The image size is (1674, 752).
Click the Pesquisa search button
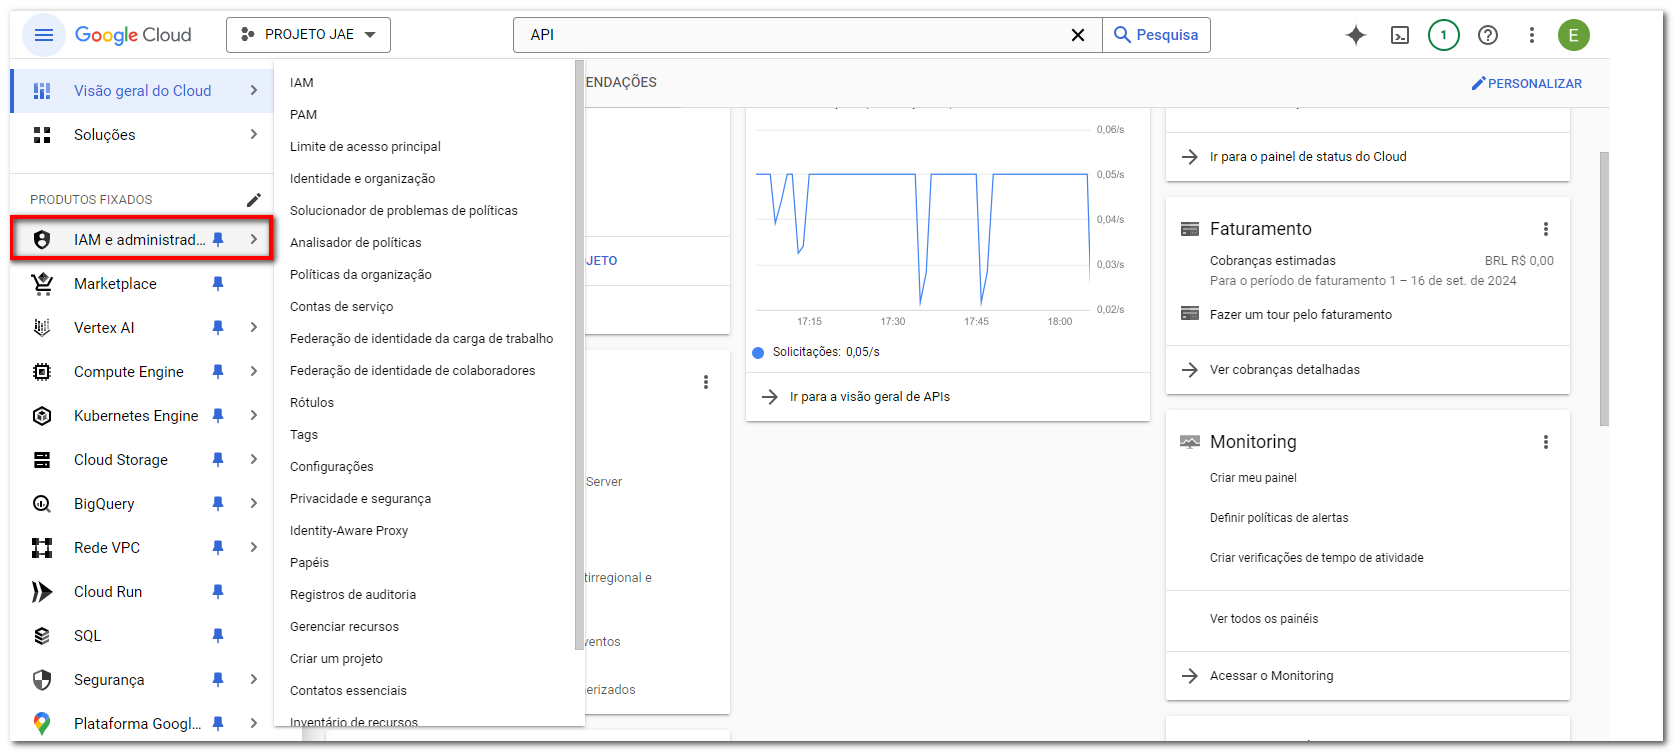click(1156, 35)
